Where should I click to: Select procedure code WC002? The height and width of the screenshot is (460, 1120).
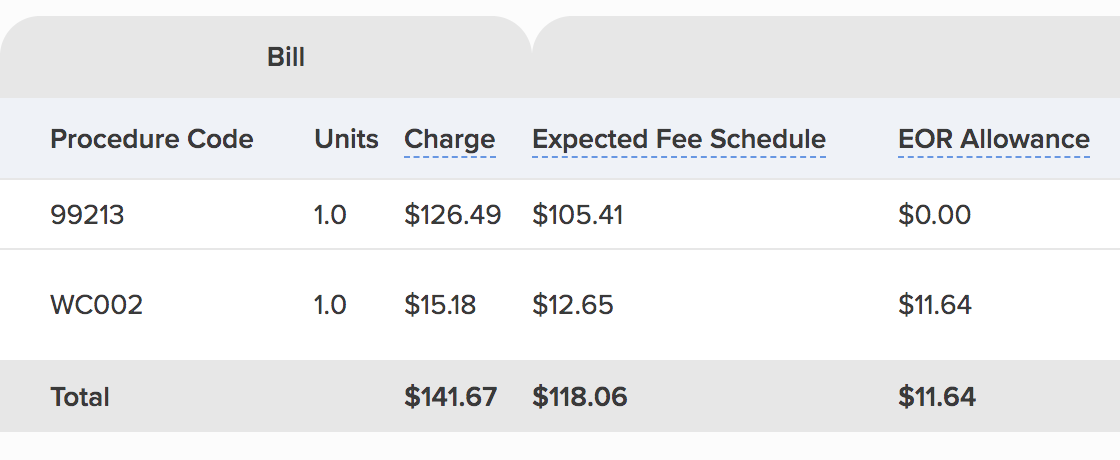point(97,305)
